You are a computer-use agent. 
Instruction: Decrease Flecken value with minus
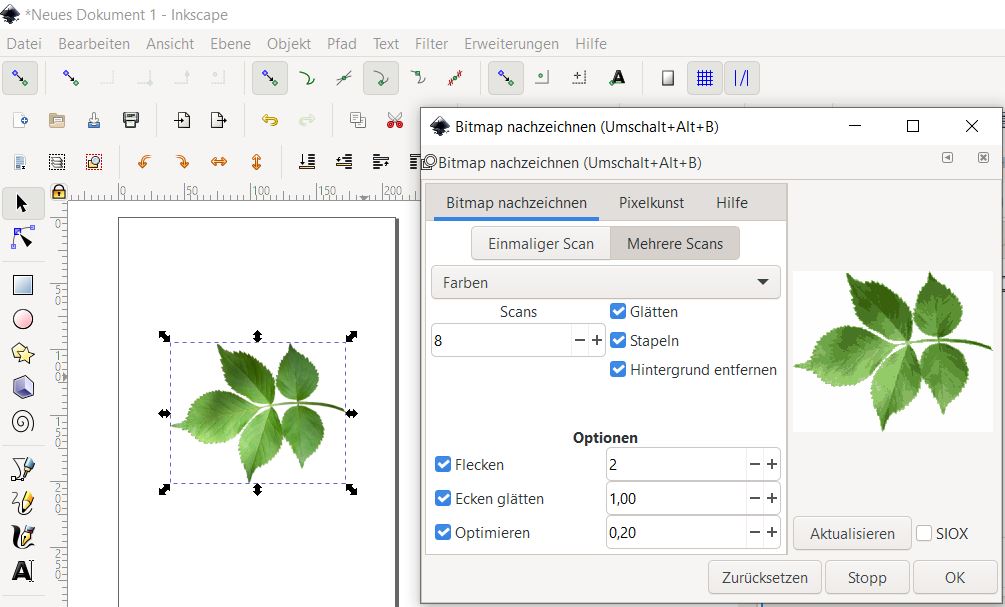(754, 465)
